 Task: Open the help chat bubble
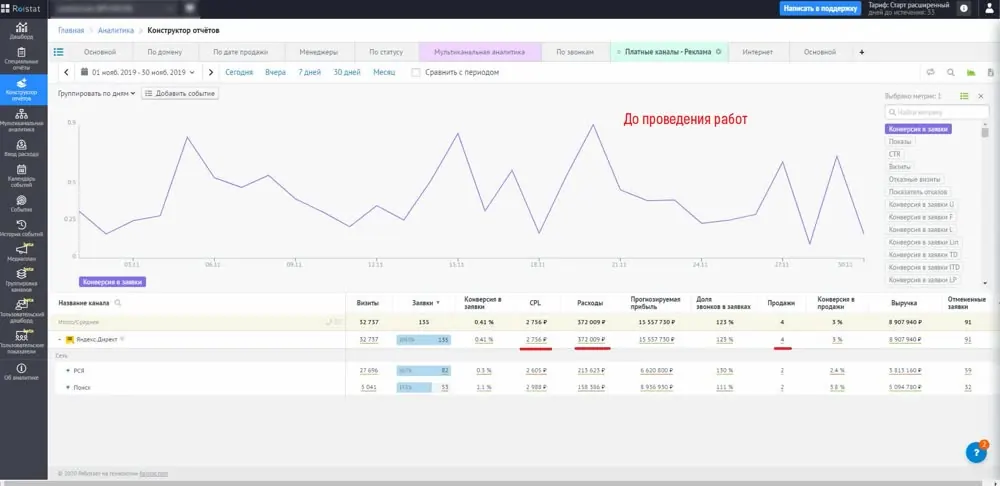click(976, 452)
